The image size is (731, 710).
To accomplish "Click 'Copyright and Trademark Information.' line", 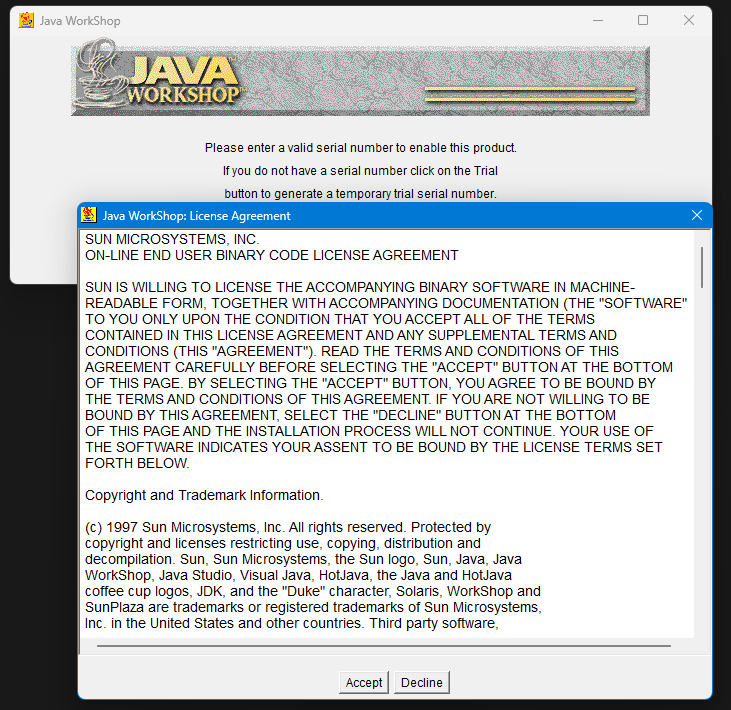I will pyautogui.click(x=204, y=495).
